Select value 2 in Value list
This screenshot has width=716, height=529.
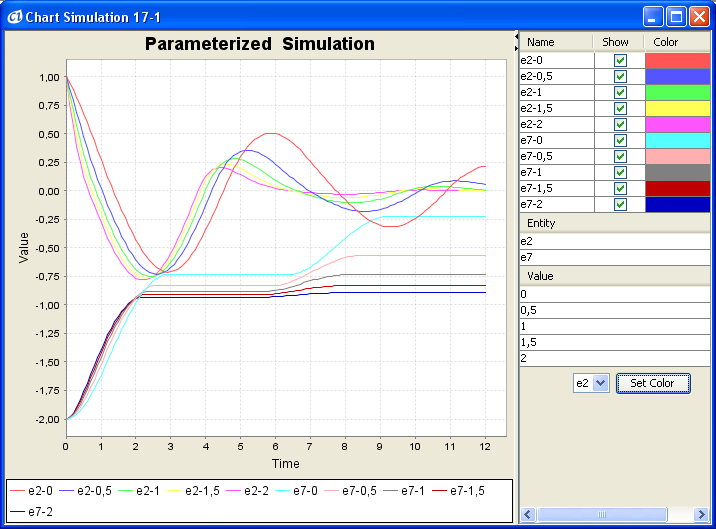[615, 358]
